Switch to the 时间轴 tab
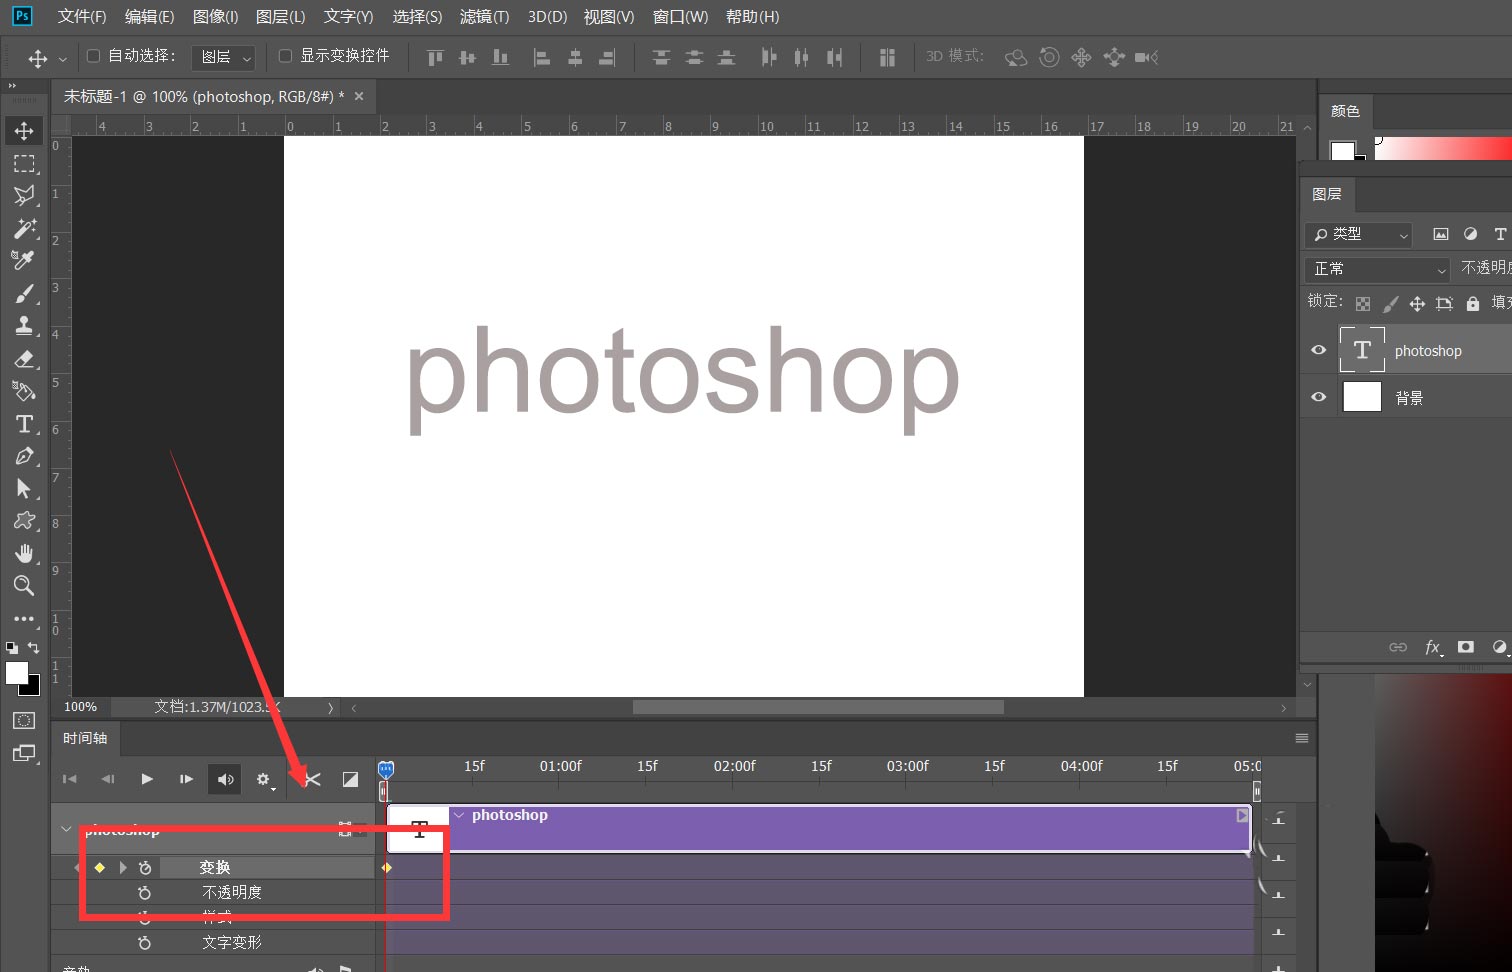 tap(85, 738)
